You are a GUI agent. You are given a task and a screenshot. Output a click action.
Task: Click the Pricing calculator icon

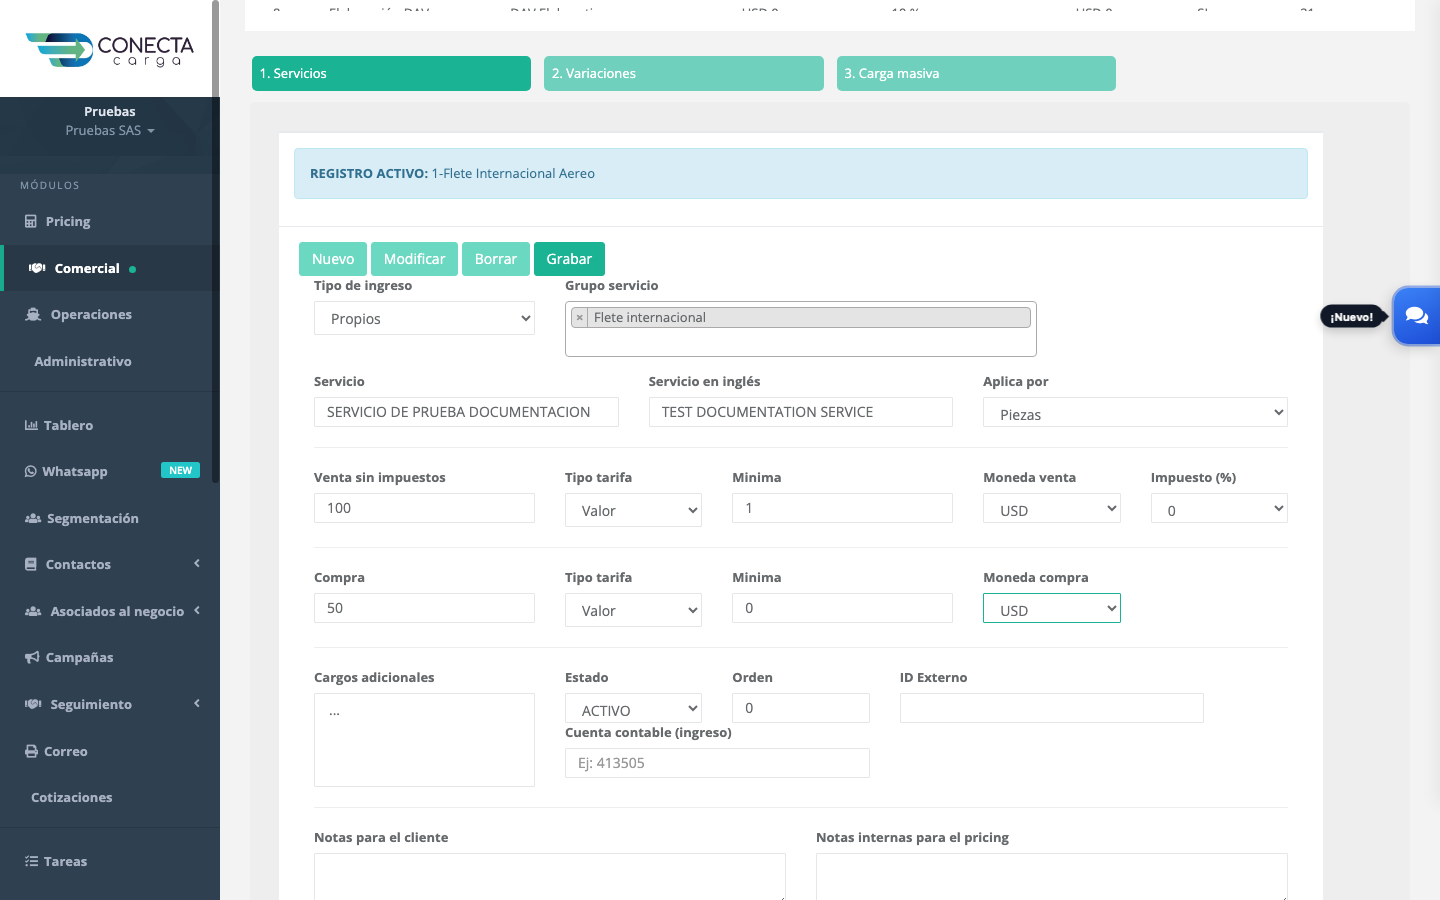(x=31, y=222)
